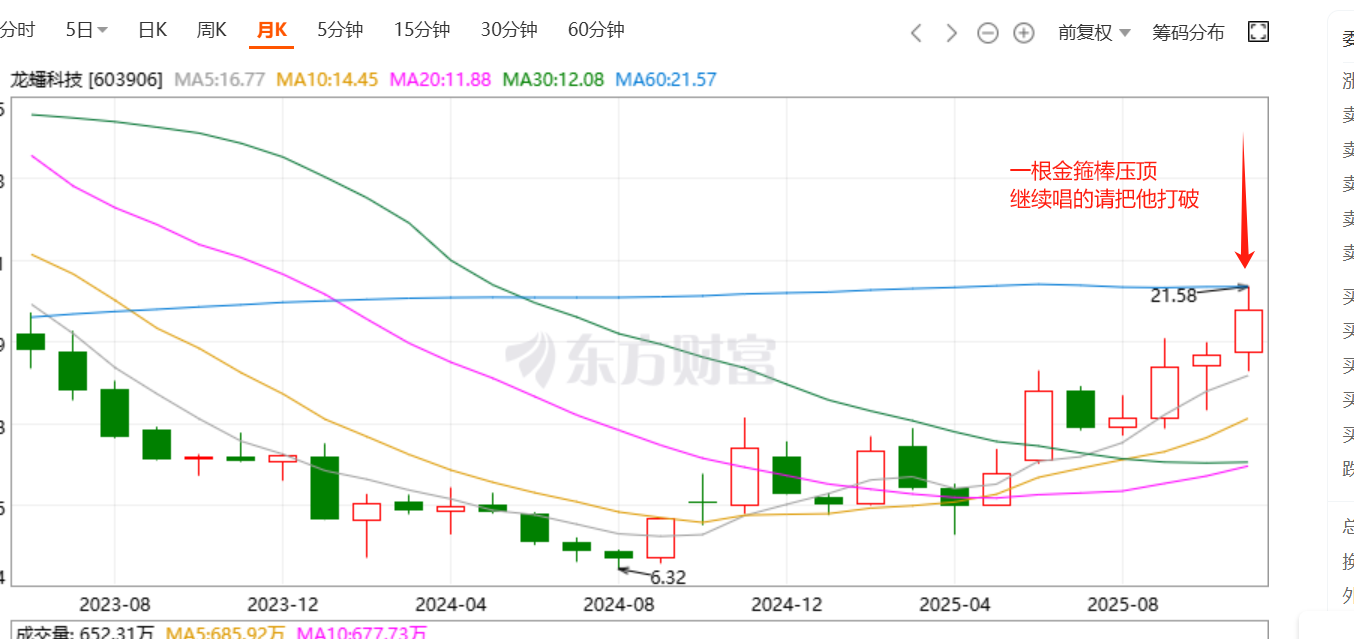Click the volume MA10:677.73万 label

point(361,632)
